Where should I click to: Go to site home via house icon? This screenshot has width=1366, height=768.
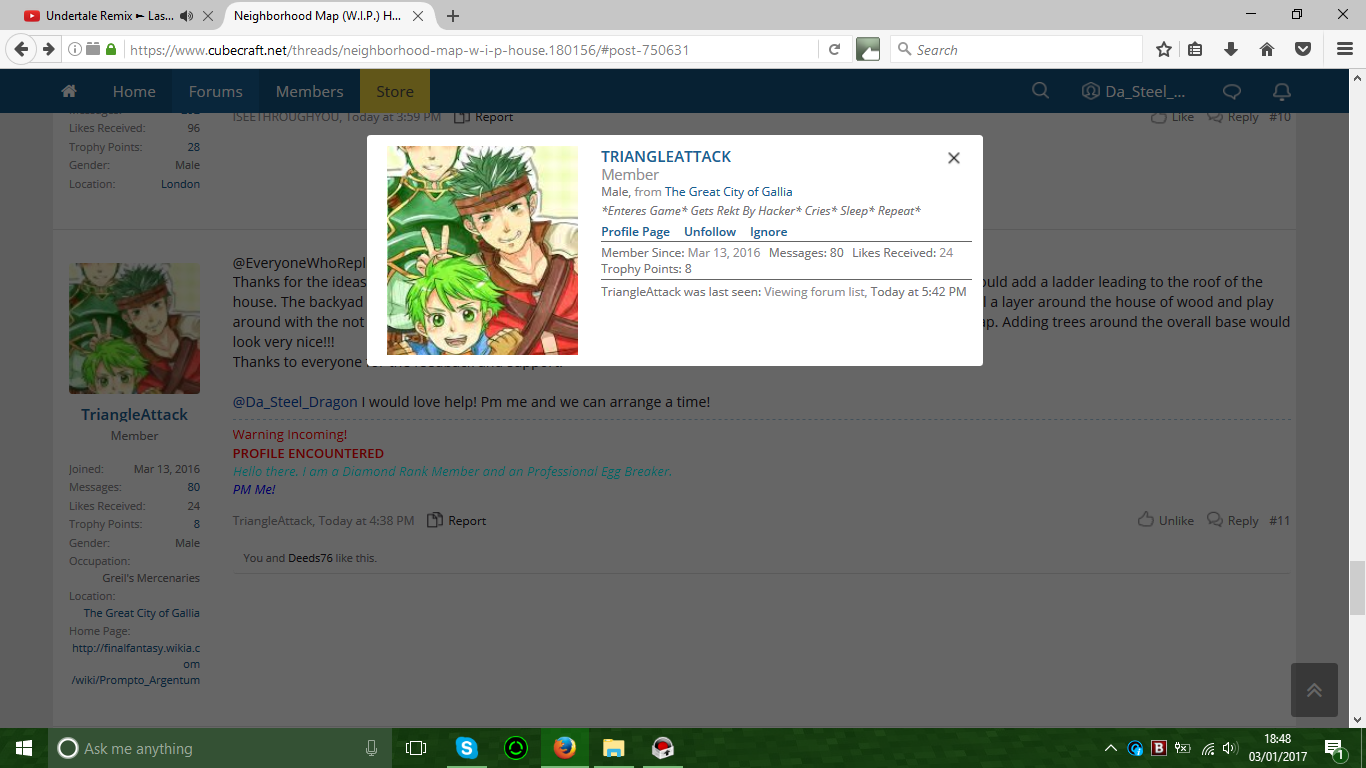pyautogui.click(x=69, y=91)
